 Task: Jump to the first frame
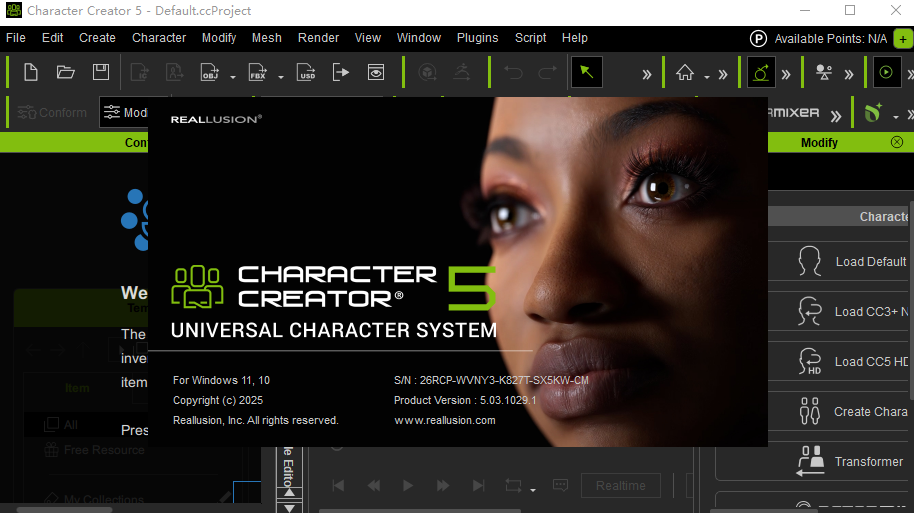[x=338, y=486]
